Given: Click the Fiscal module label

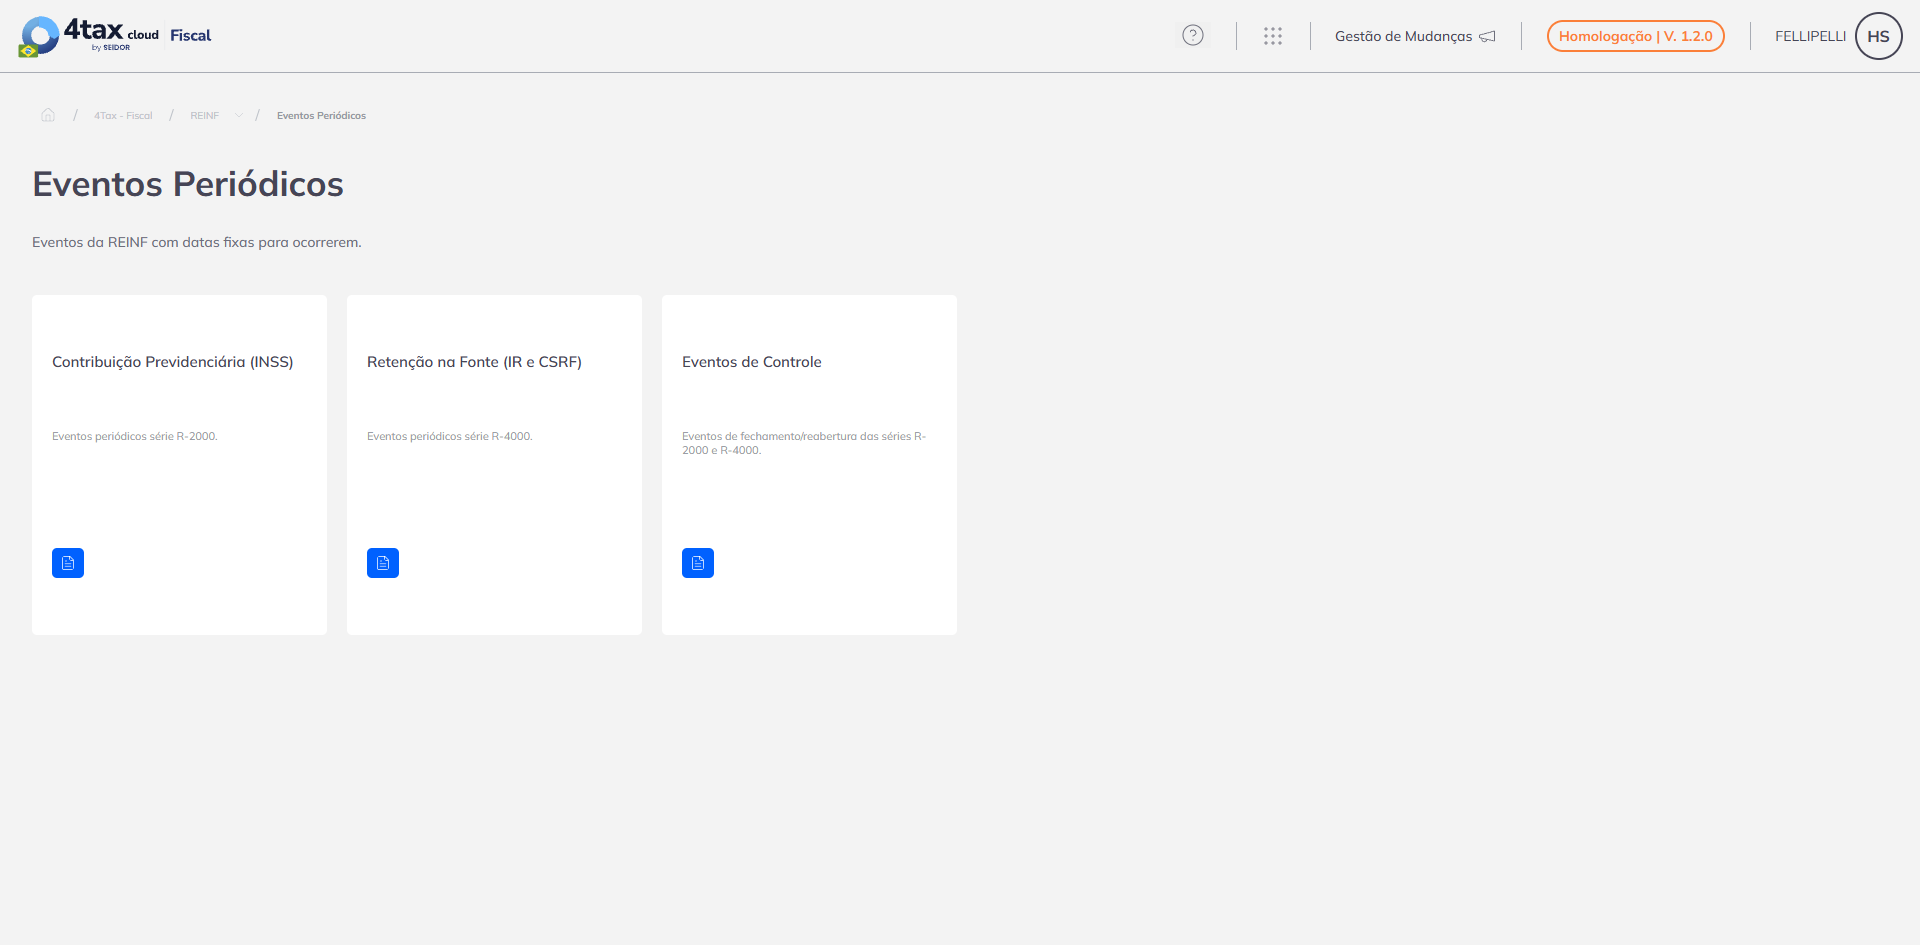Looking at the screenshot, I should pyautogui.click(x=190, y=35).
